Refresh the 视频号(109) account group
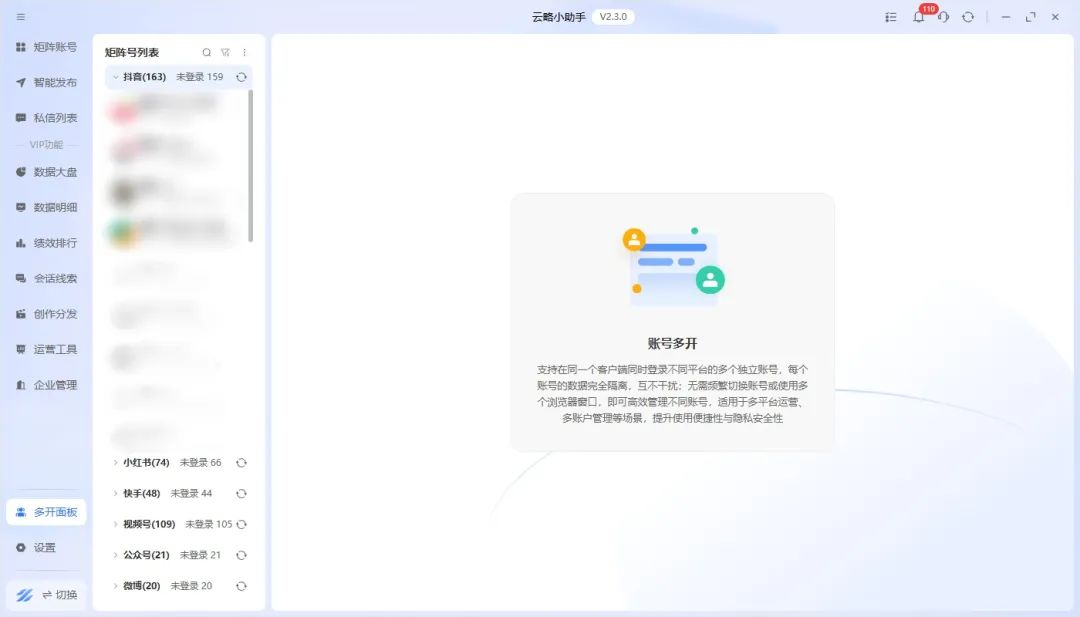The height and width of the screenshot is (617, 1080). coord(241,524)
